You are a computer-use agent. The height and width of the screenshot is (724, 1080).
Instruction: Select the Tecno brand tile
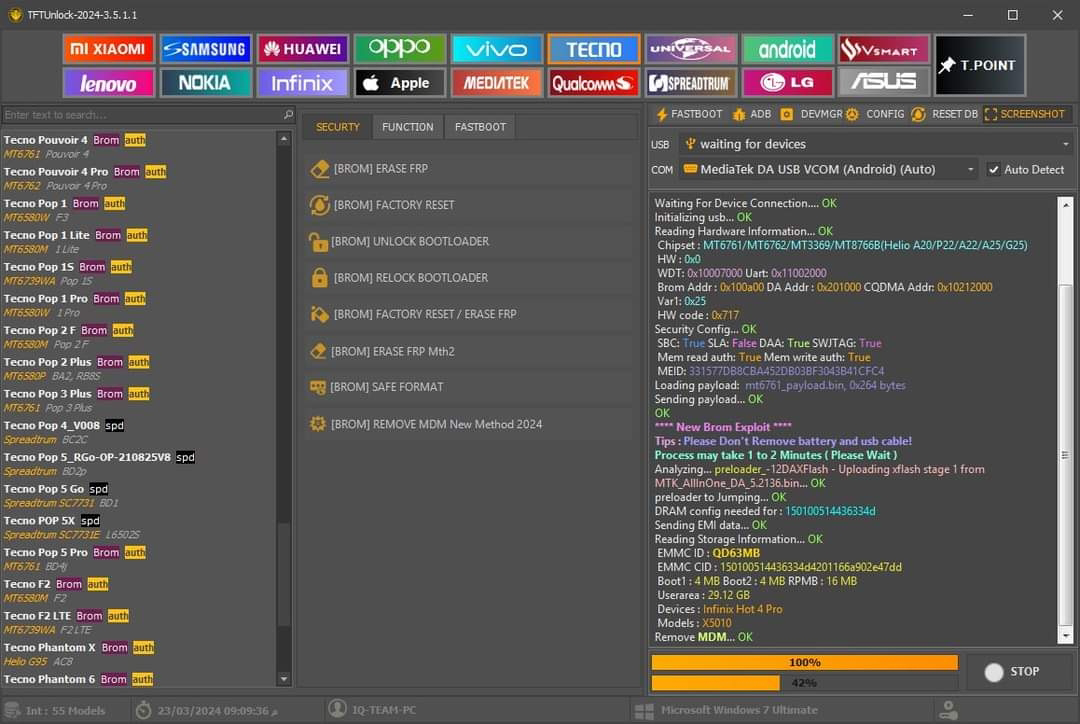[594, 49]
